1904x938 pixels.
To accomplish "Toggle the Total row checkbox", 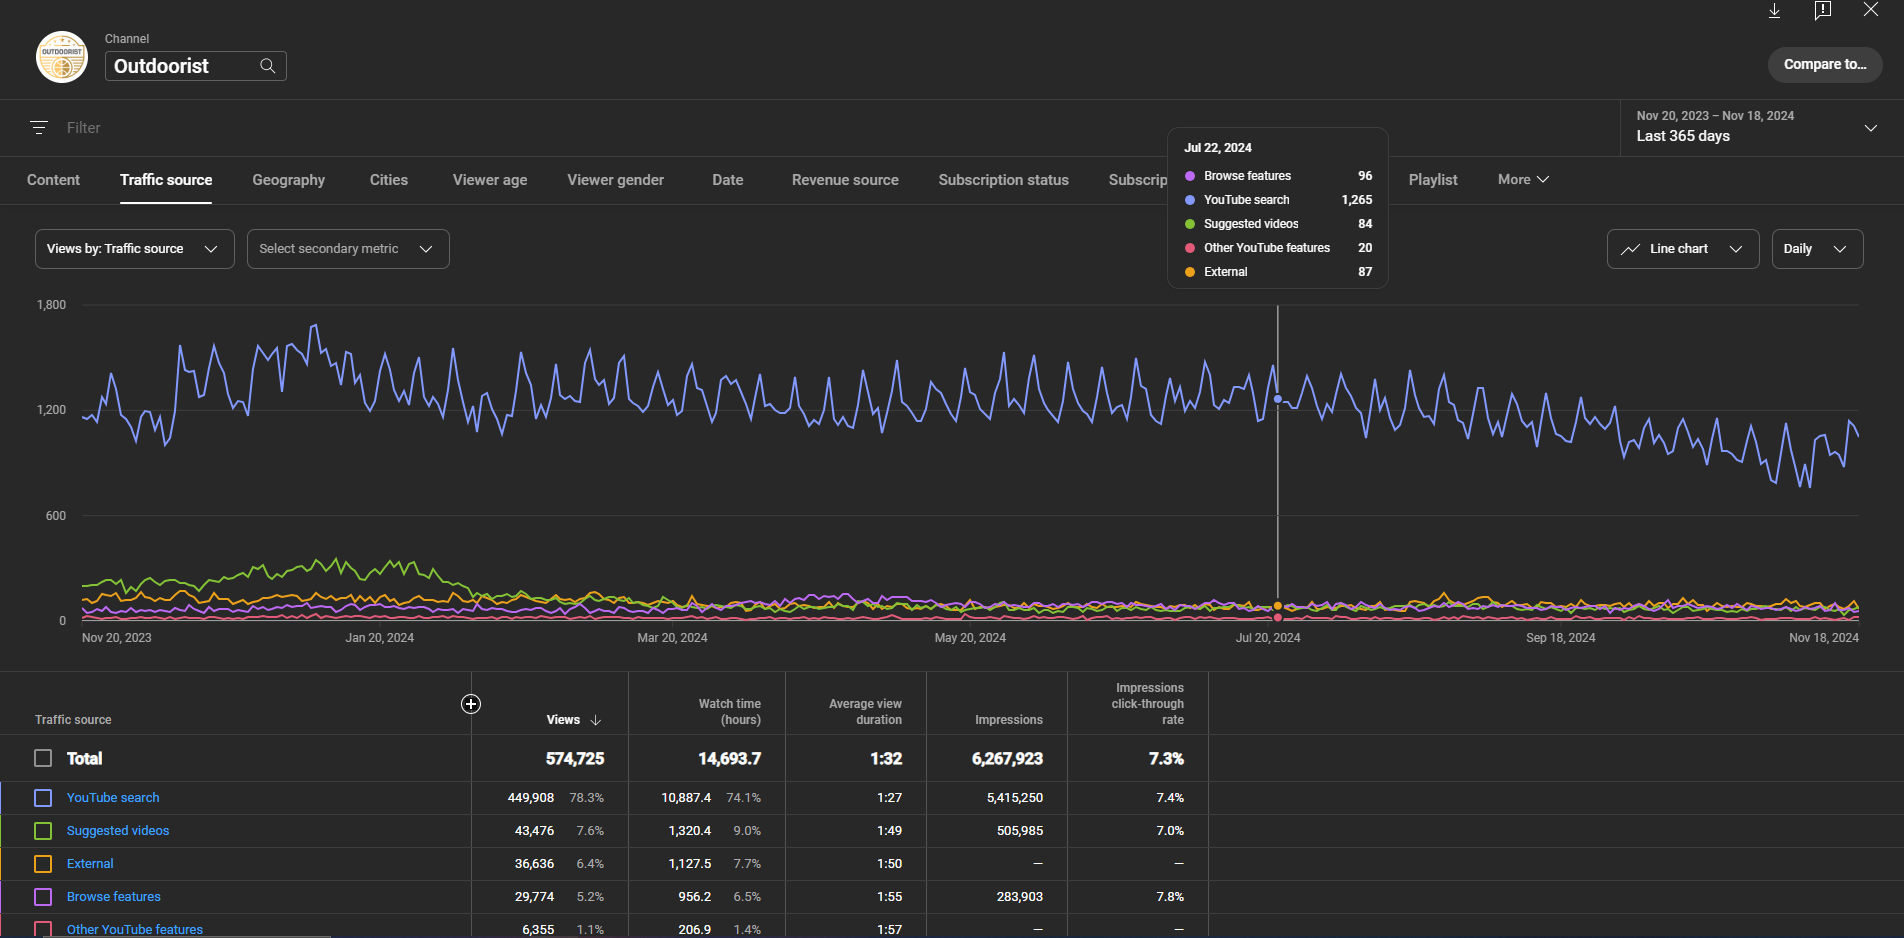I will click(x=43, y=758).
